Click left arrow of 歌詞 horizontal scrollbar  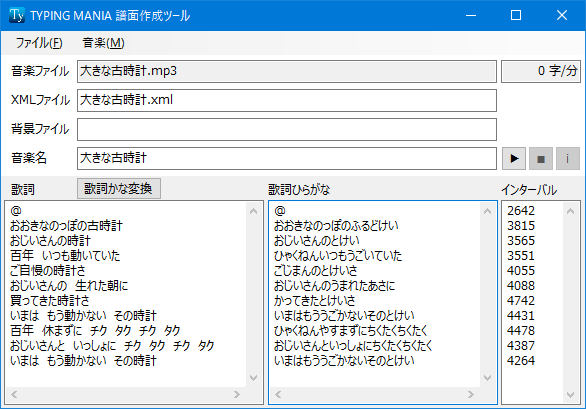(x=14, y=394)
